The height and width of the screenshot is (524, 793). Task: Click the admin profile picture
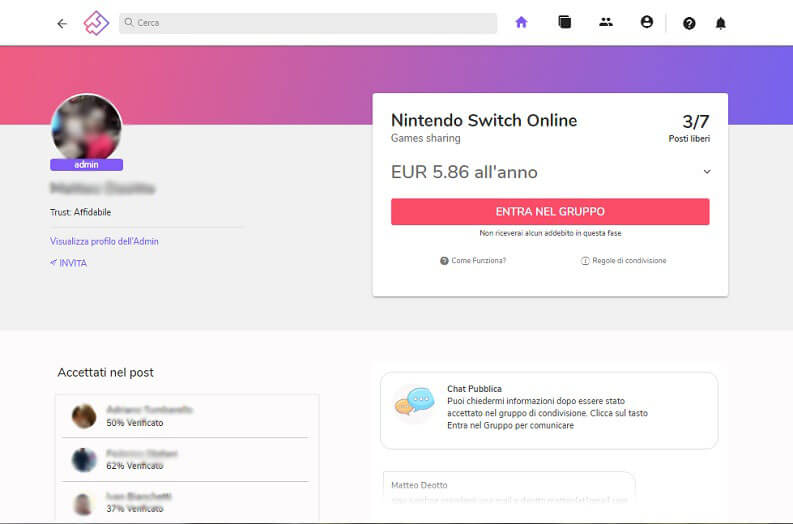(86, 127)
